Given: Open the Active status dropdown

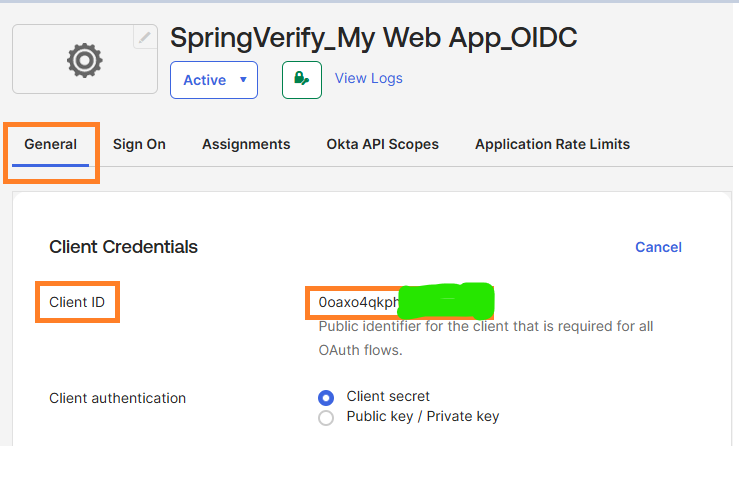Looking at the screenshot, I should 214,80.
